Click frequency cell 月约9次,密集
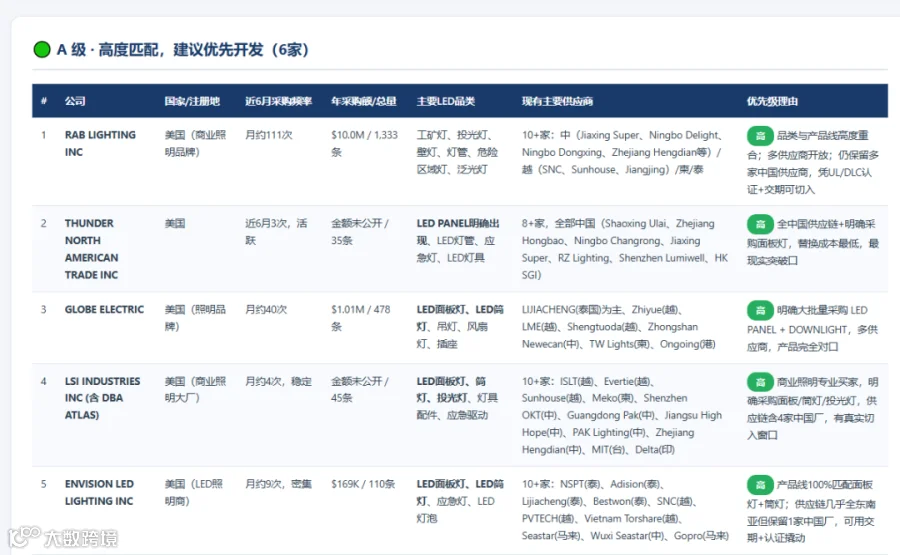The width and height of the screenshot is (900, 555). (278, 484)
